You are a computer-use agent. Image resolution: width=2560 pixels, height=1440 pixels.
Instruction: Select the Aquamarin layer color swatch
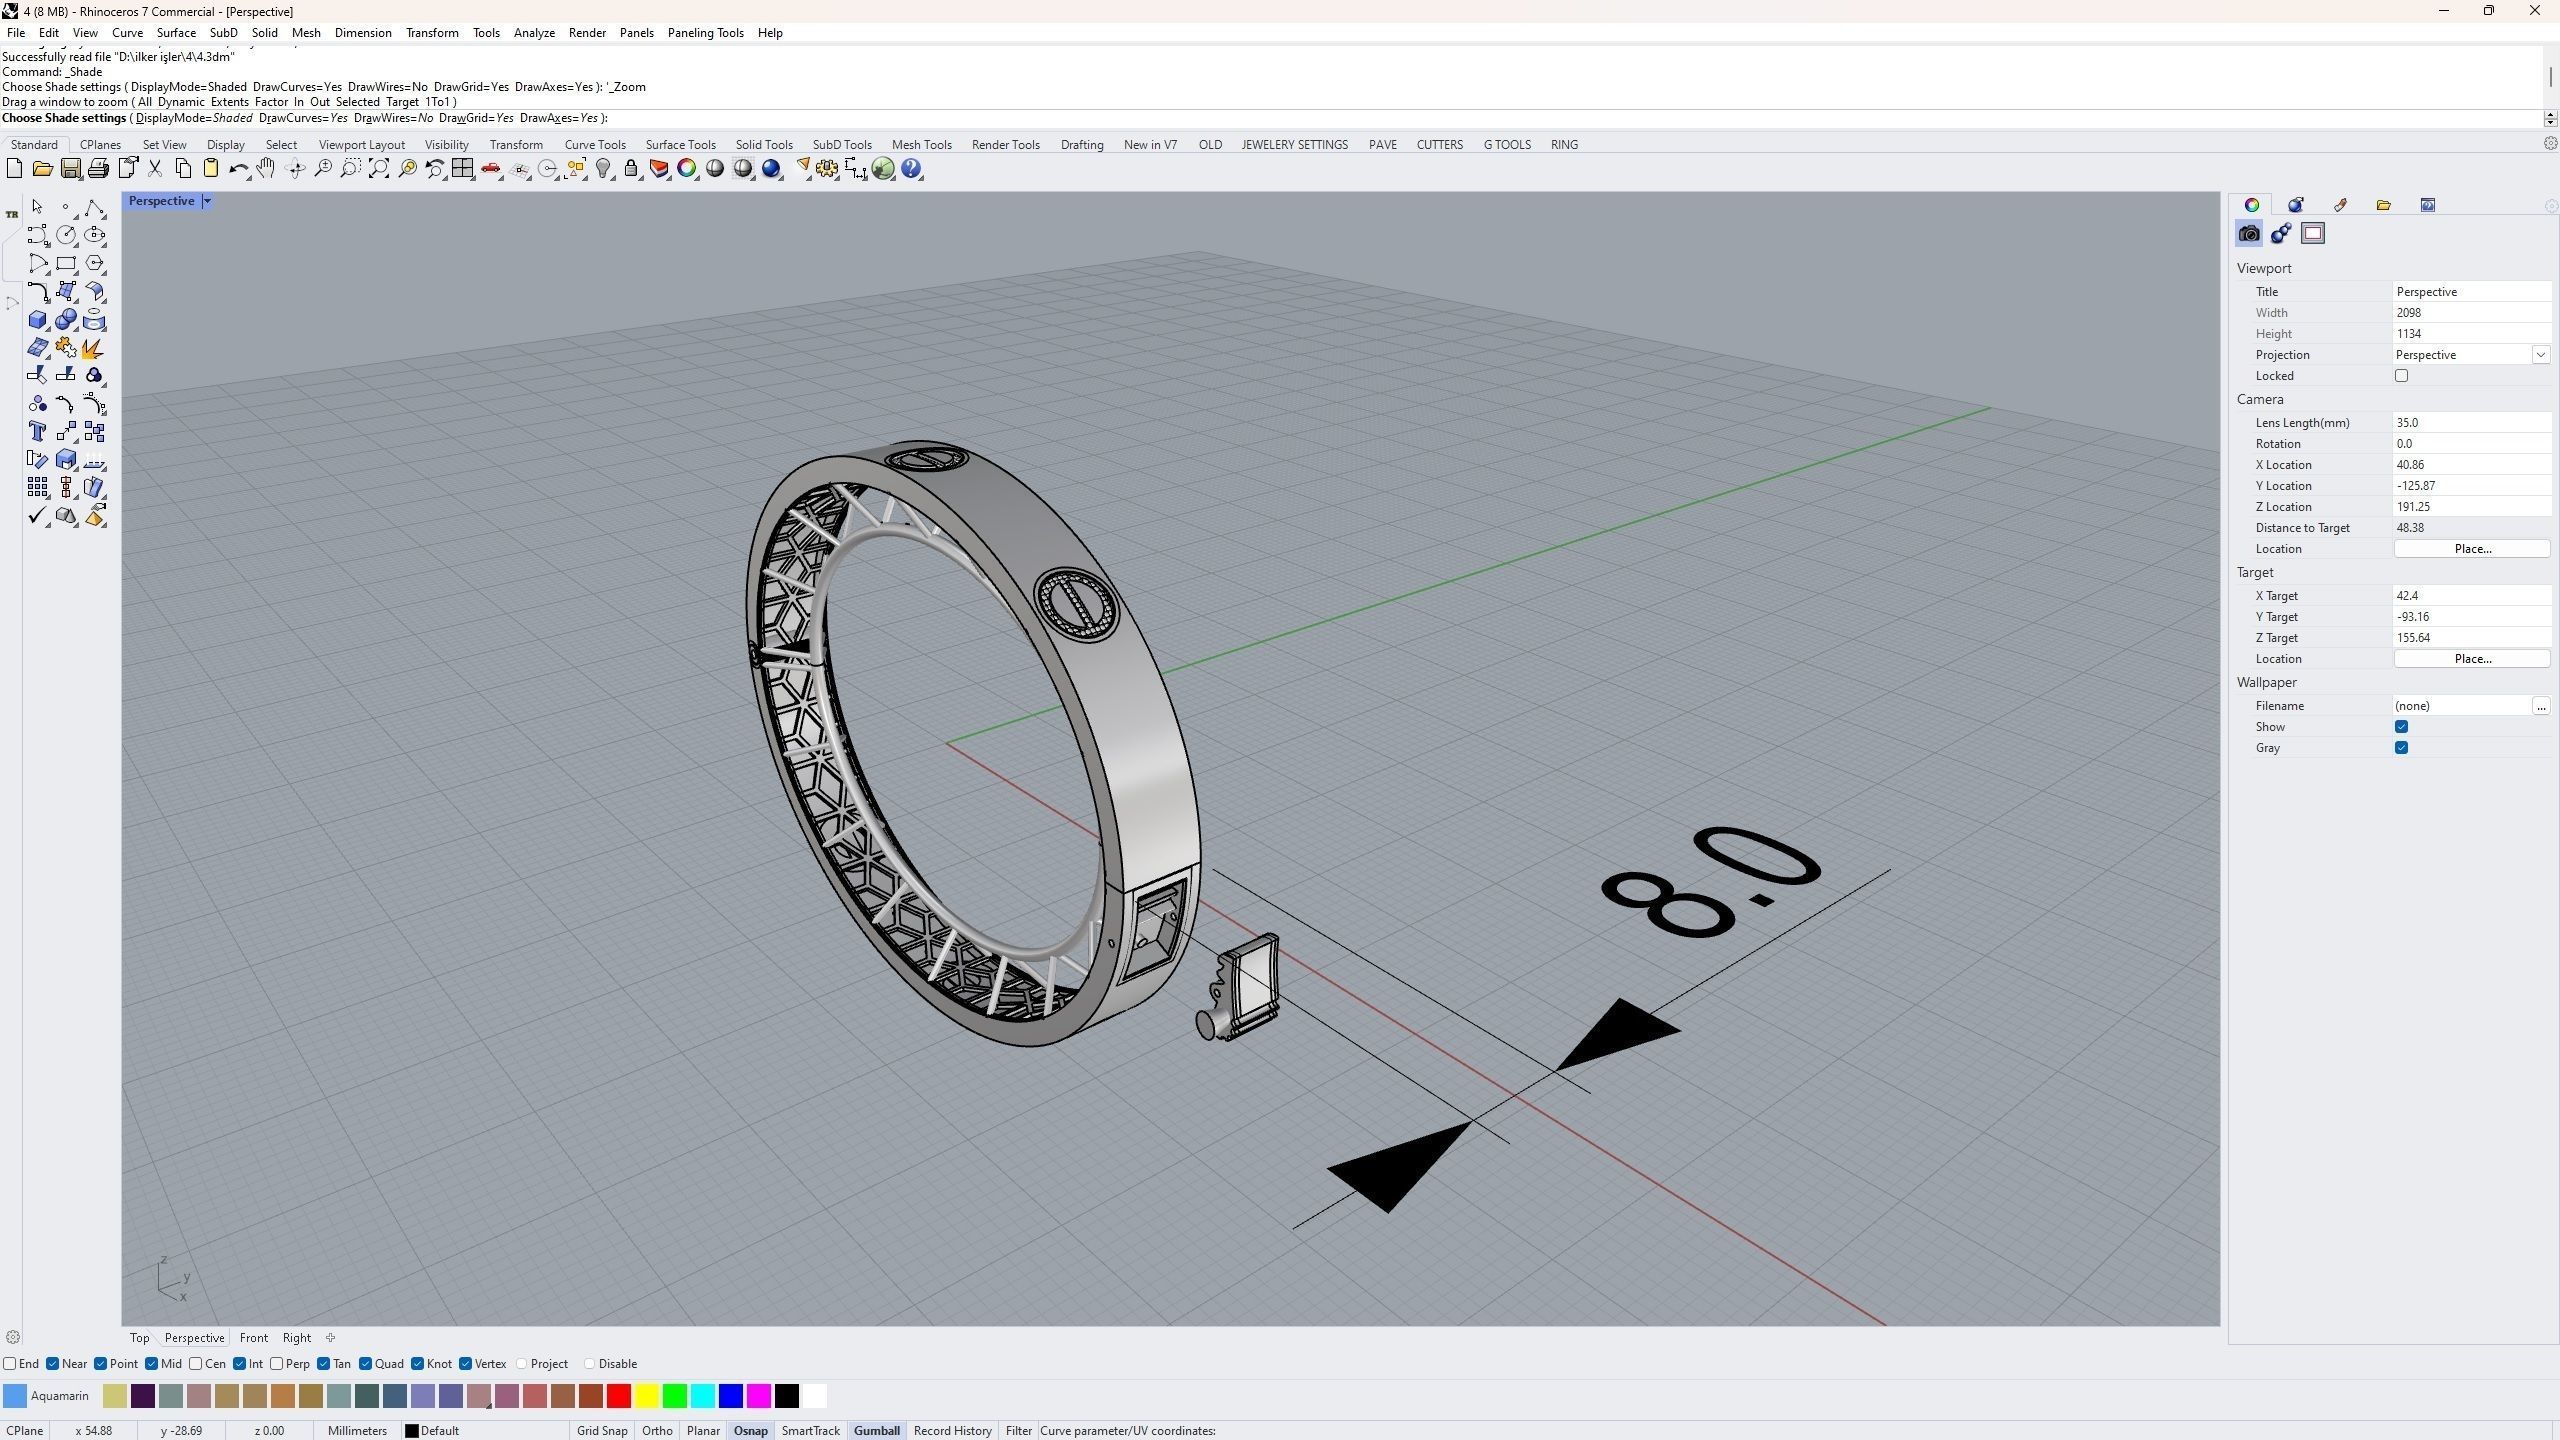15,1396
